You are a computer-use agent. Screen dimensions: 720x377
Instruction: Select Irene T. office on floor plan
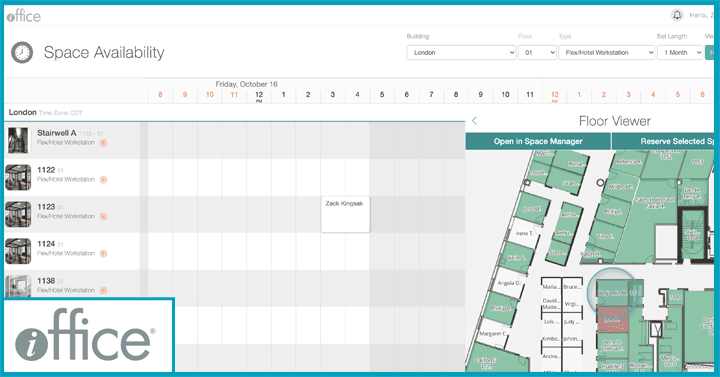click(525, 234)
